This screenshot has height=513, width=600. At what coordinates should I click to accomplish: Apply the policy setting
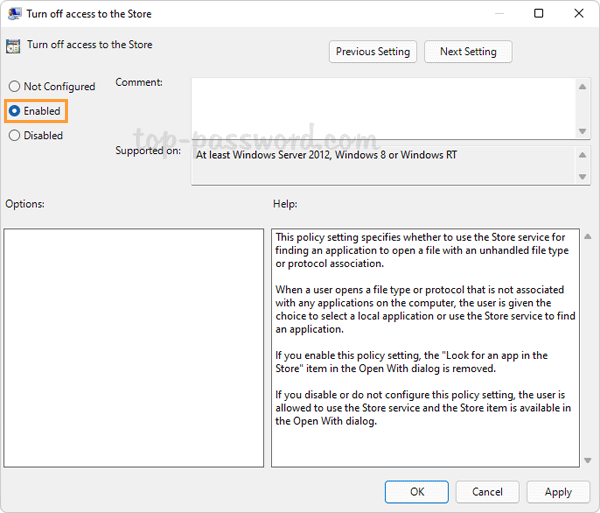point(558,491)
